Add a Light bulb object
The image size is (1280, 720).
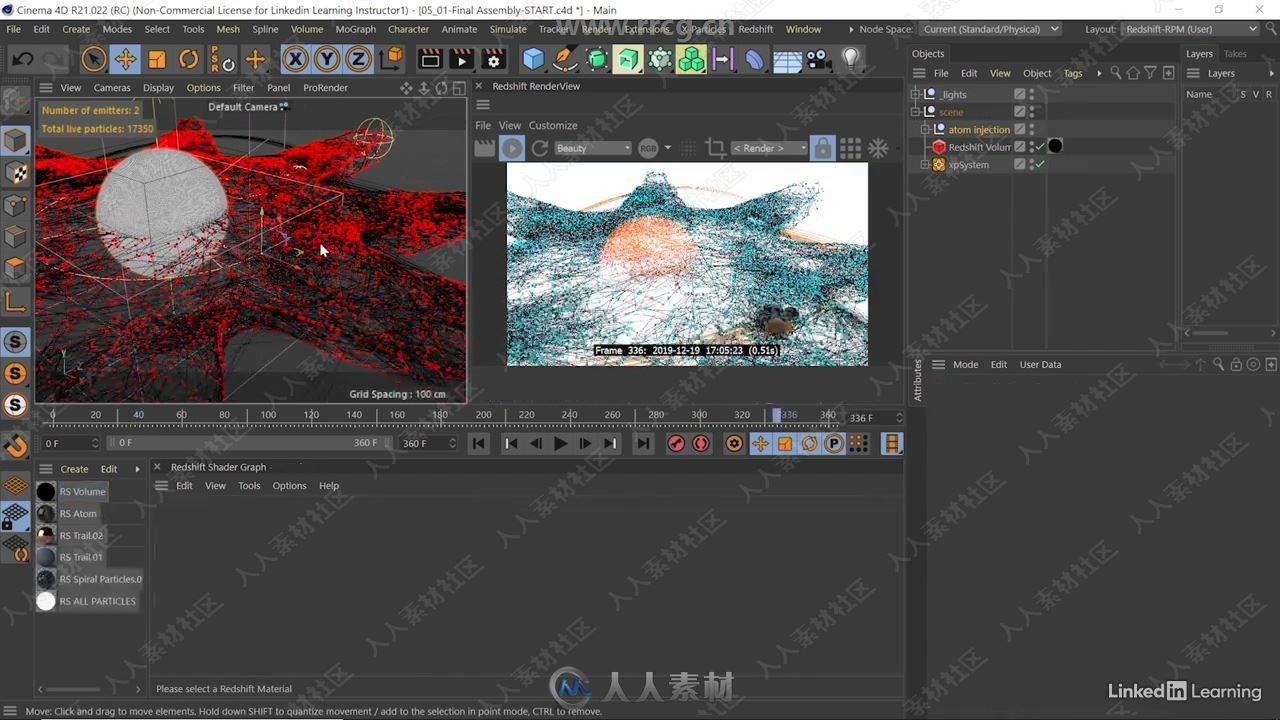[x=851, y=60]
